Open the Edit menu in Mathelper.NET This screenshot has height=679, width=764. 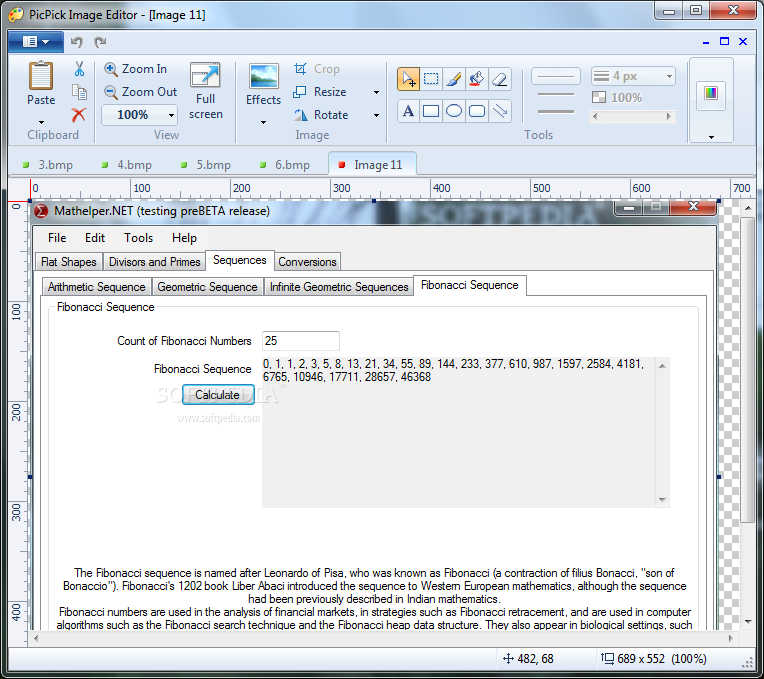(x=95, y=238)
